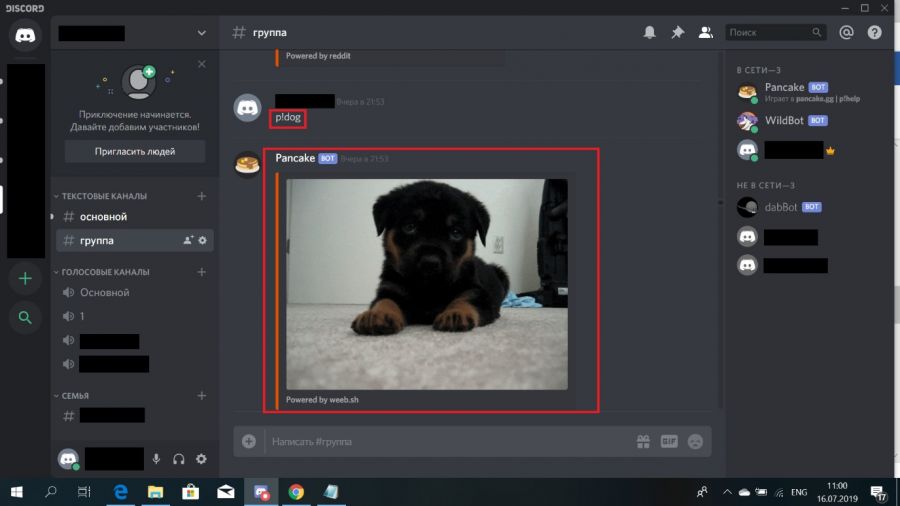Click server owner member with crown

807,150
